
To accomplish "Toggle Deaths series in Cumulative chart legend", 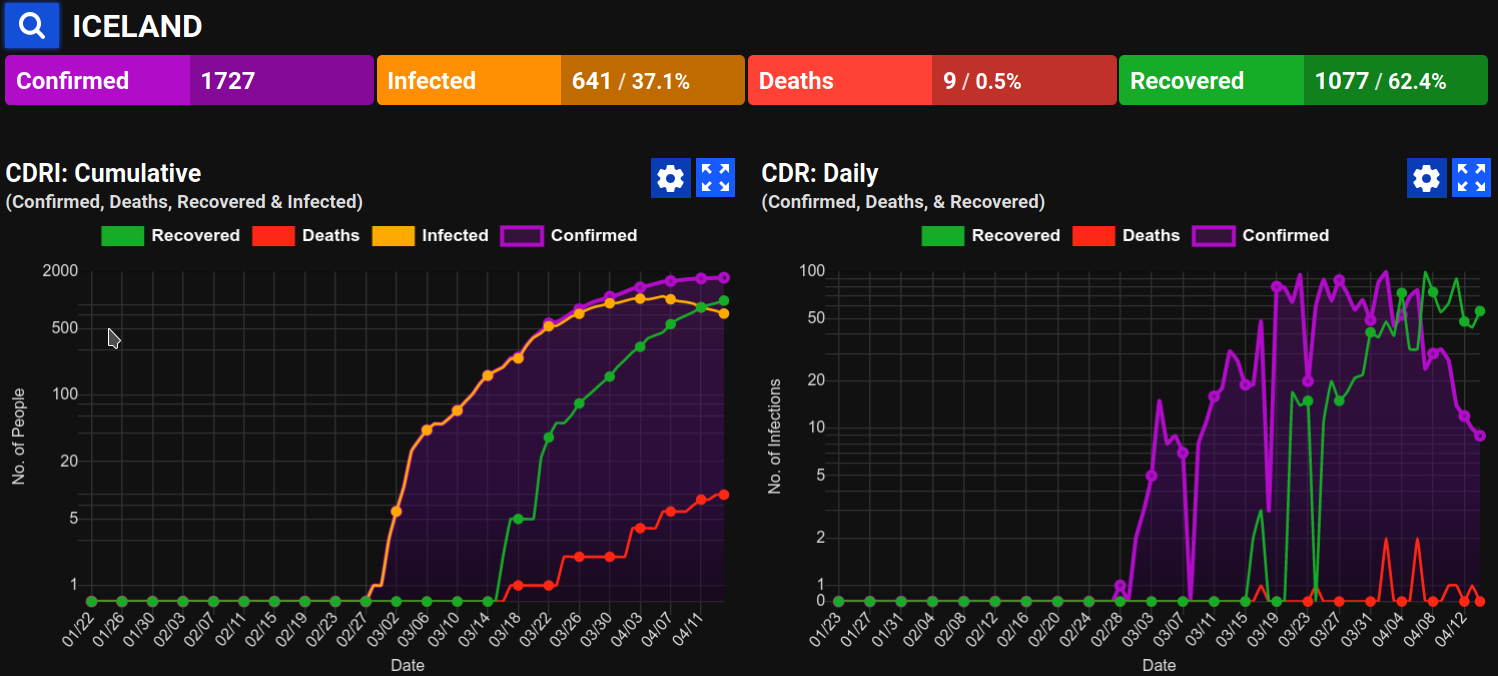I will click(305, 236).
